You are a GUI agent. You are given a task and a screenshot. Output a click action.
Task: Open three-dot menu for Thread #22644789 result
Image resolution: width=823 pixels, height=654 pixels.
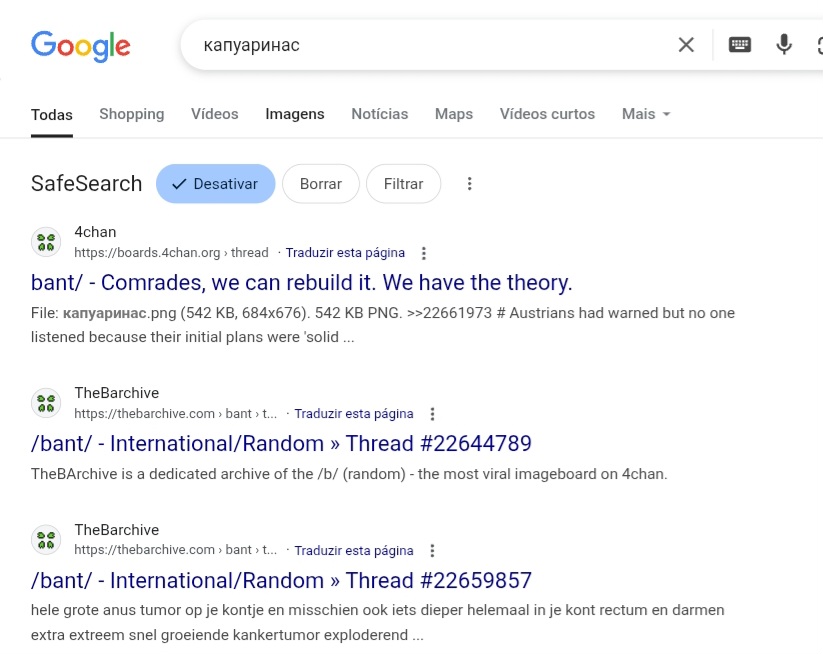(432, 414)
